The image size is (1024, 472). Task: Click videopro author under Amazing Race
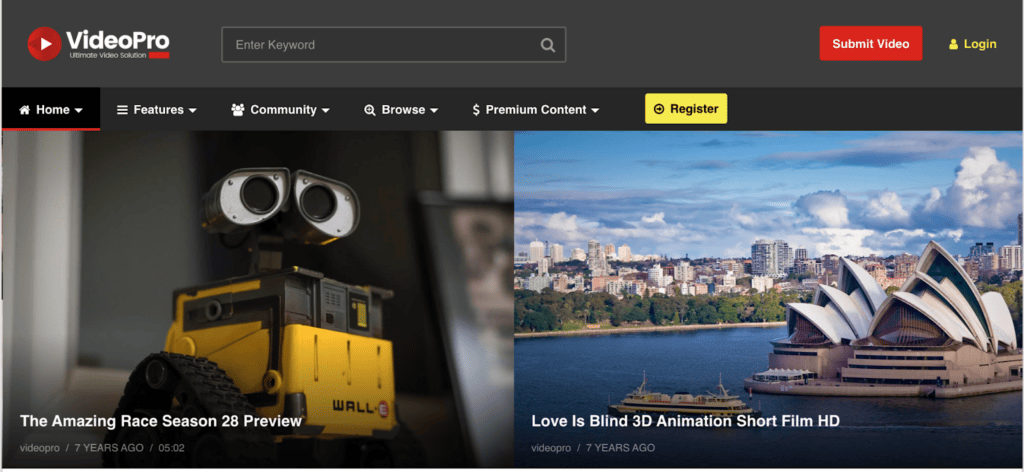39,448
